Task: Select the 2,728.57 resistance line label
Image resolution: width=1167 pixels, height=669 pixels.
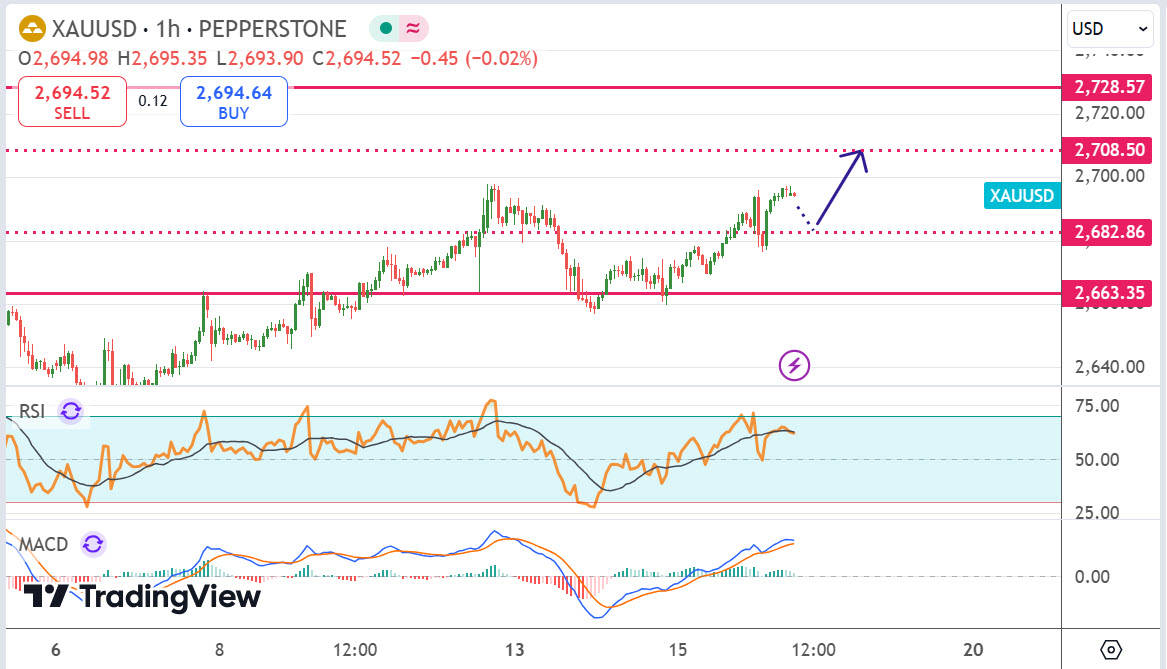Action: pyautogui.click(x=1109, y=87)
